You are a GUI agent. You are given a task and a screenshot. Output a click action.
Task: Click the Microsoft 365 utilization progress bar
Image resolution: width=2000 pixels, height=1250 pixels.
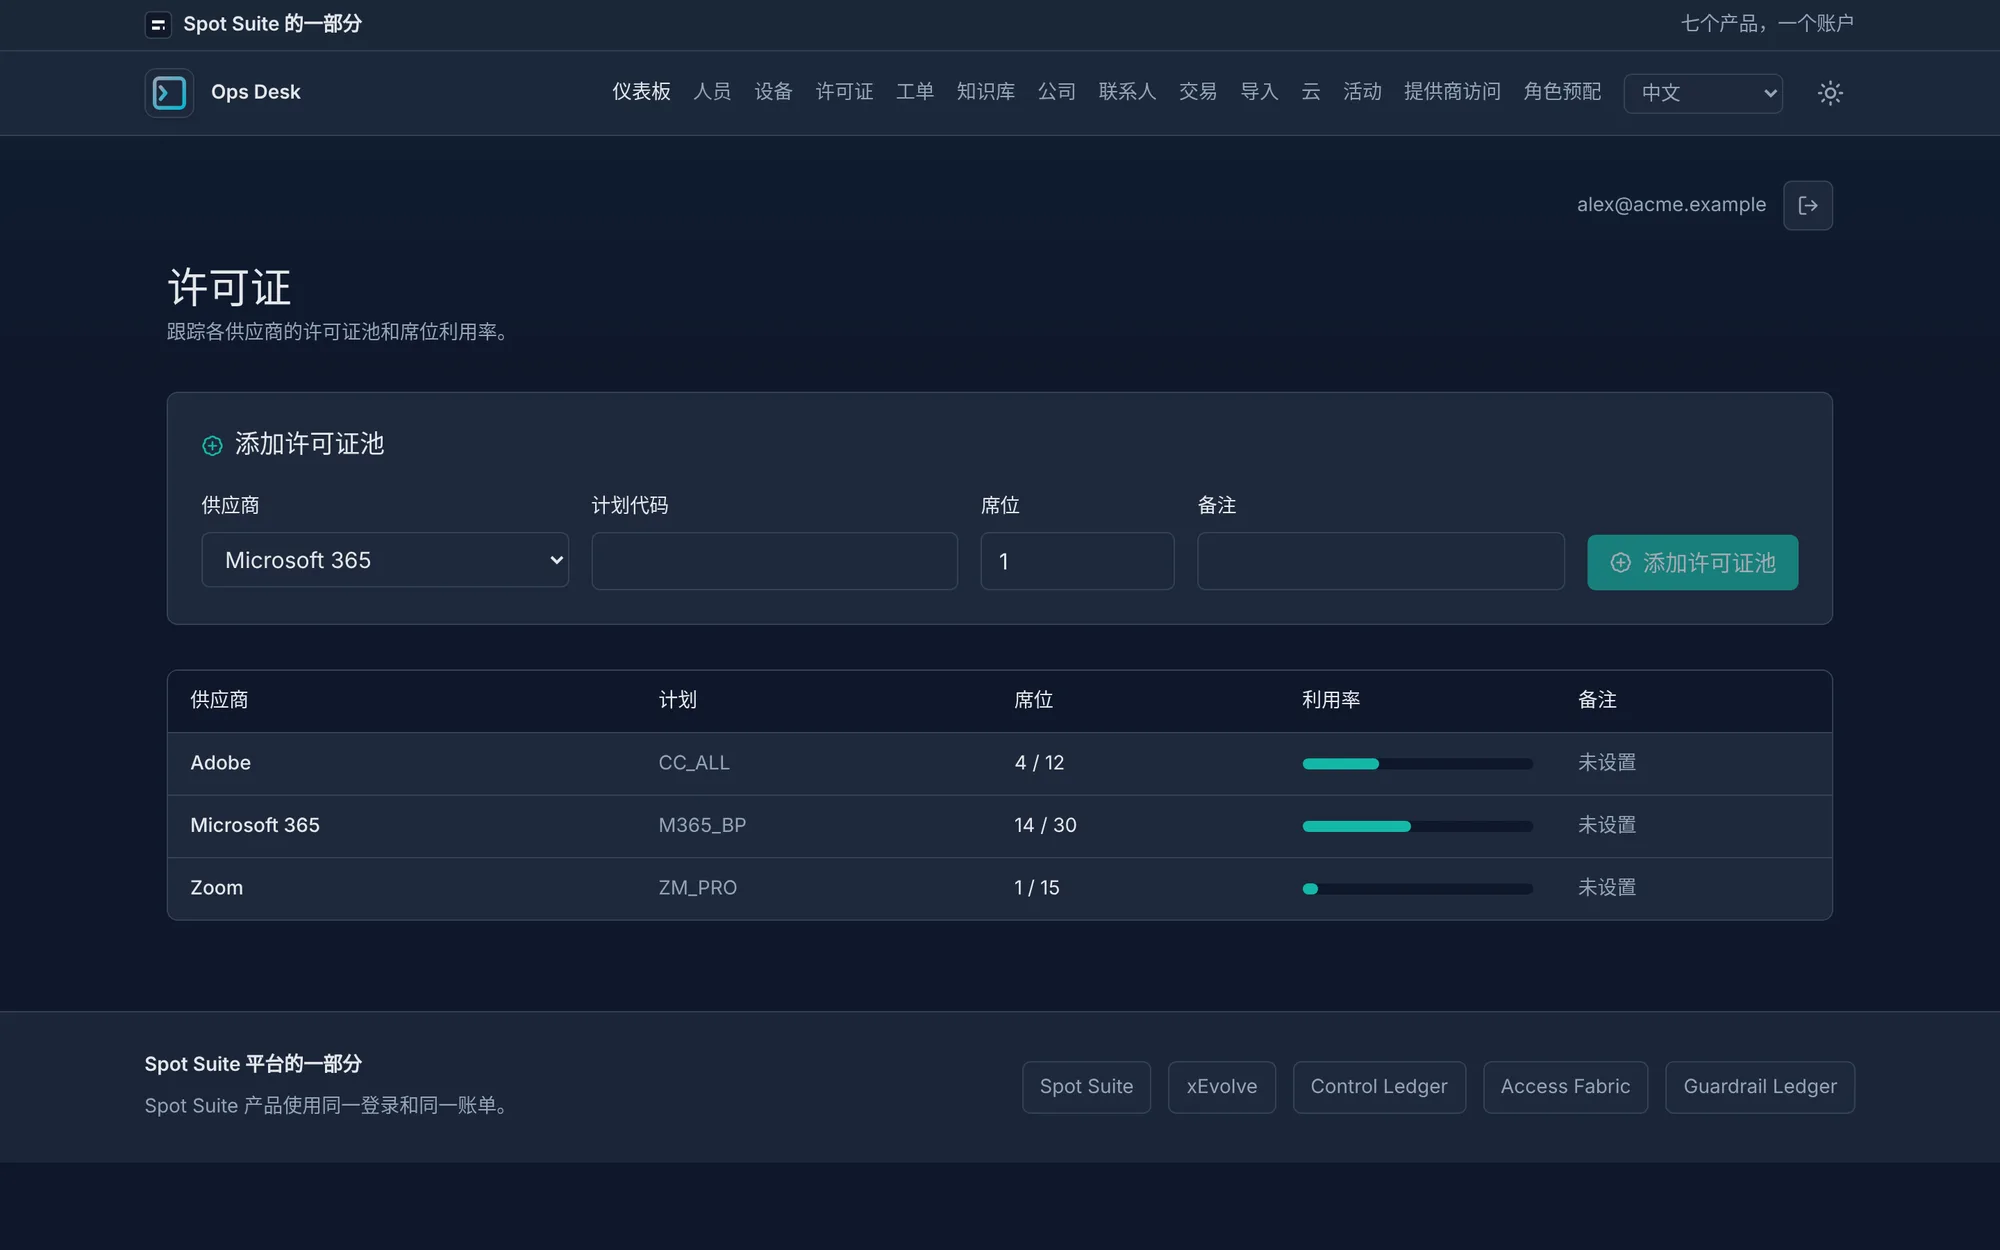click(x=1417, y=826)
